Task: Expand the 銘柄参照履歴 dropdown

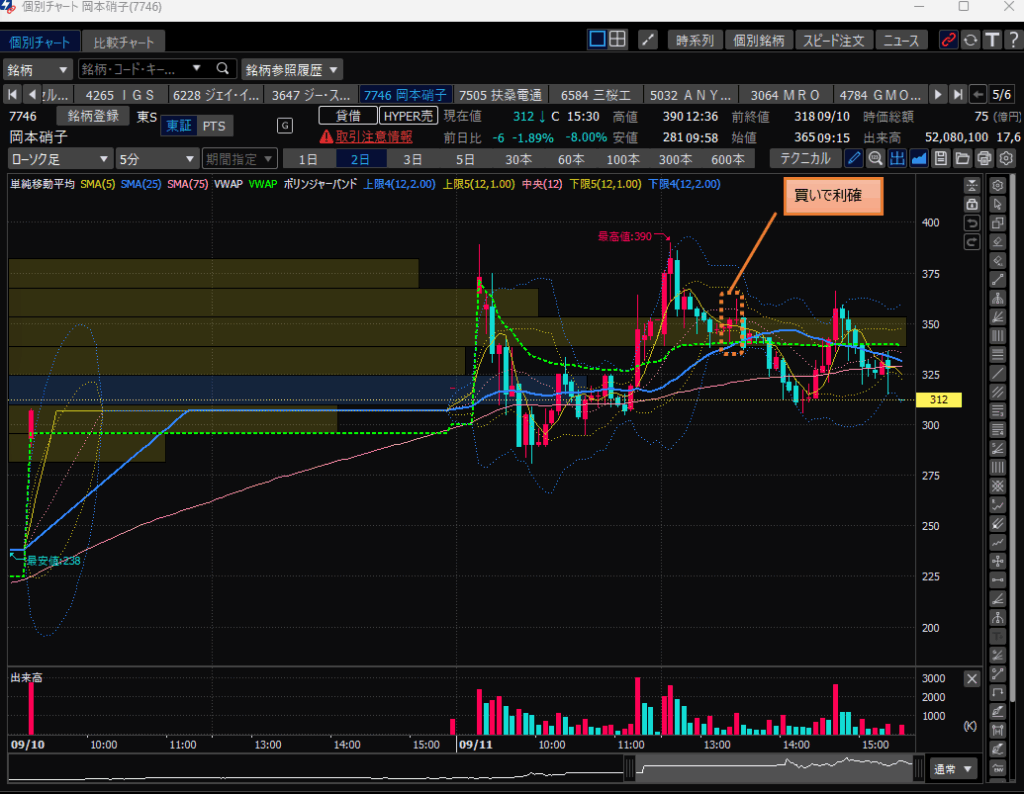Action: [x=292, y=70]
